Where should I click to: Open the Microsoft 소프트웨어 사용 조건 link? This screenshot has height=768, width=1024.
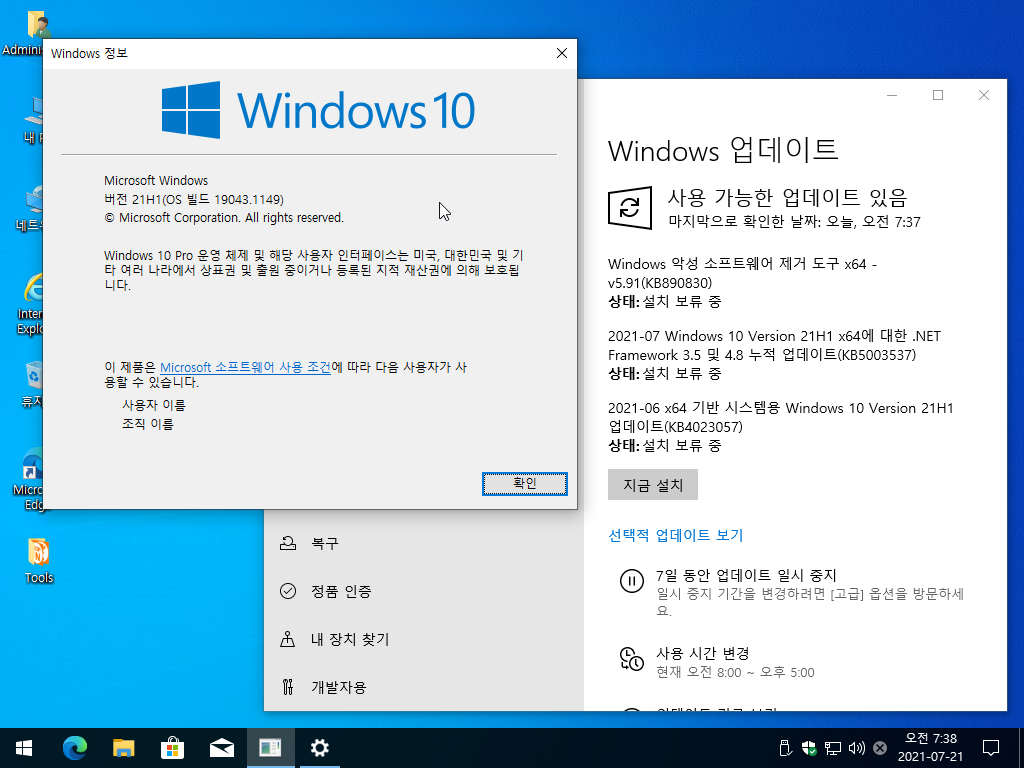pyautogui.click(x=246, y=367)
